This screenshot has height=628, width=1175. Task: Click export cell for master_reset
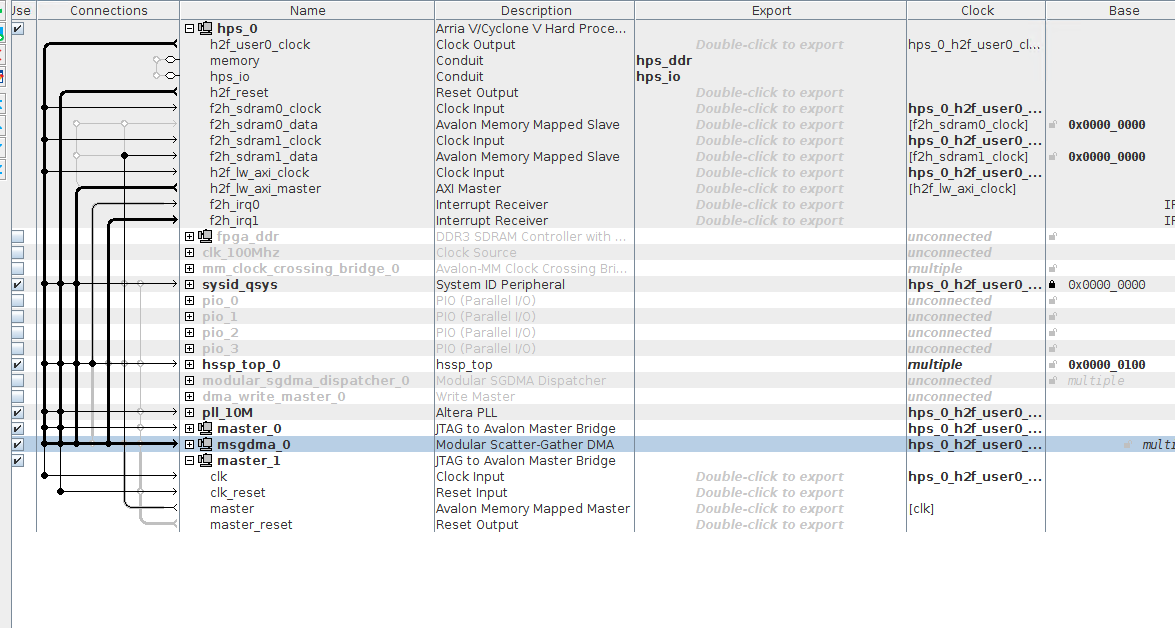tap(769, 525)
